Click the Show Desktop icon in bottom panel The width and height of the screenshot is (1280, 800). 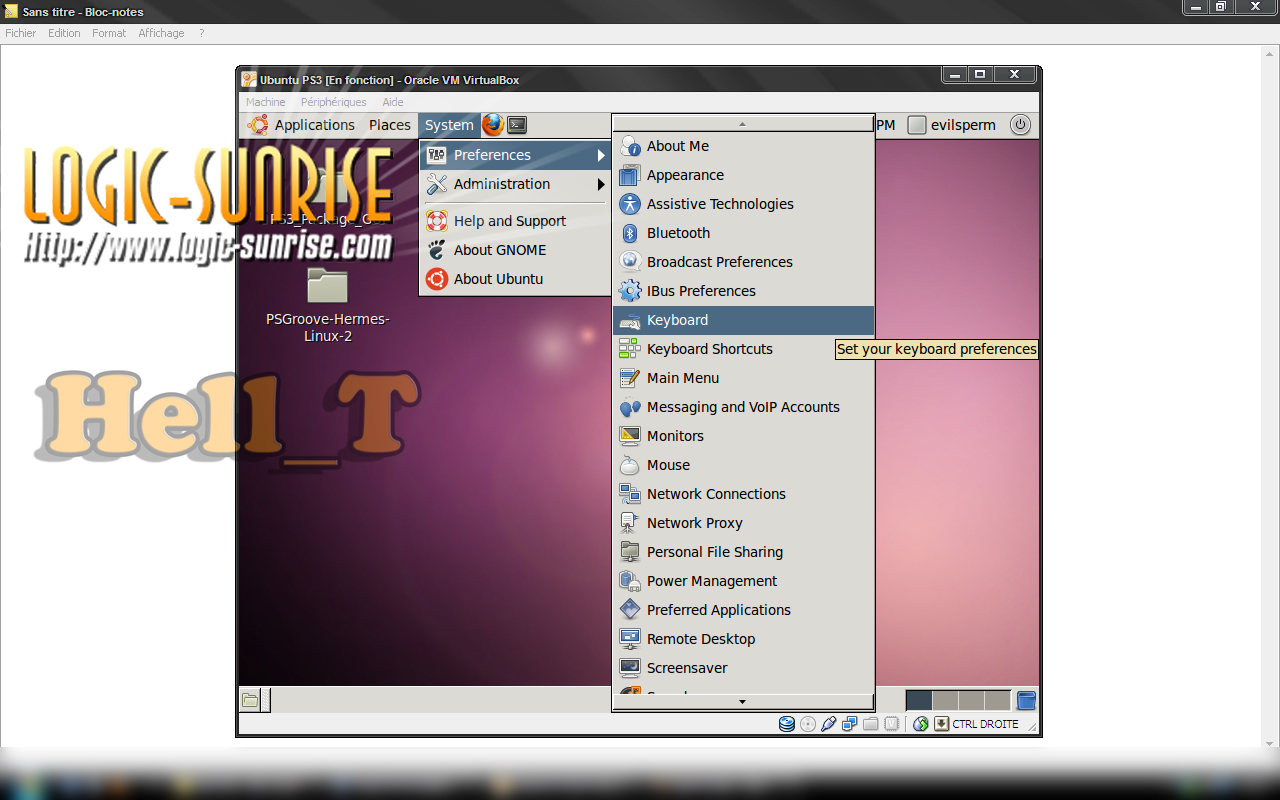250,700
